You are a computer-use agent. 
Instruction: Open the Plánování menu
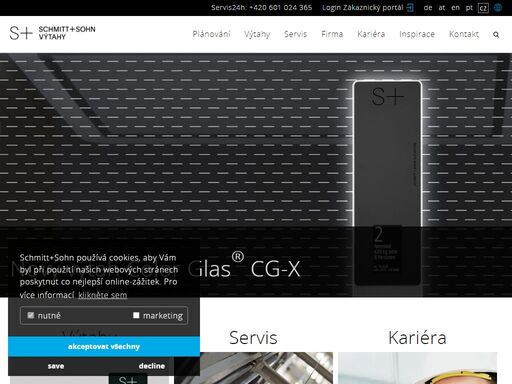coord(211,34)
